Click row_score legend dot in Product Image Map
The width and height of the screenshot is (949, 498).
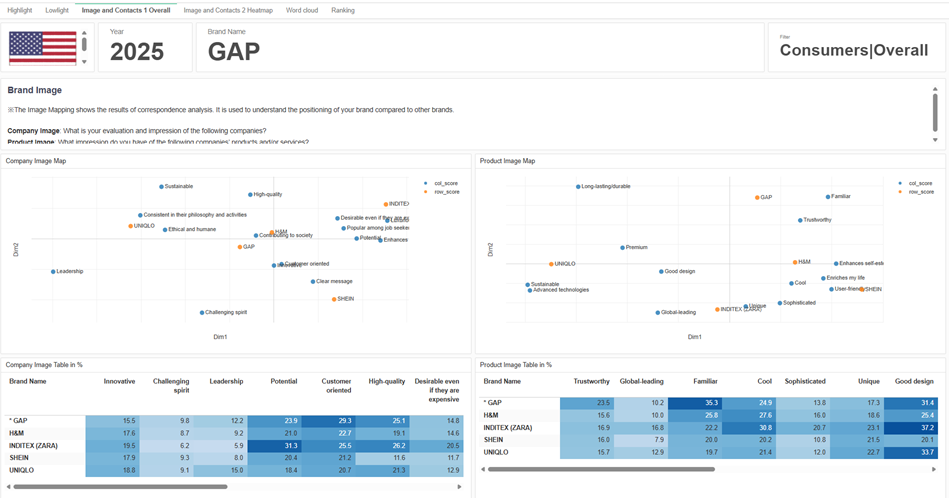click(x=899, y=191)
